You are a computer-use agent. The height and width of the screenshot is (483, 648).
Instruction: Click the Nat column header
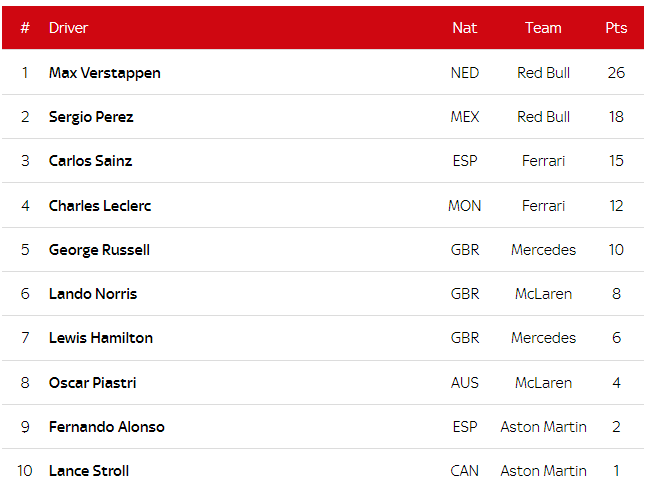464,28
